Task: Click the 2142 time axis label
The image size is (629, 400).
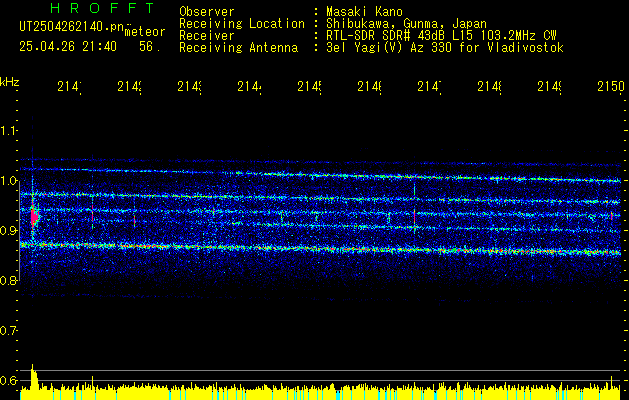Action: pyautogui.click(x=130, y=86)
